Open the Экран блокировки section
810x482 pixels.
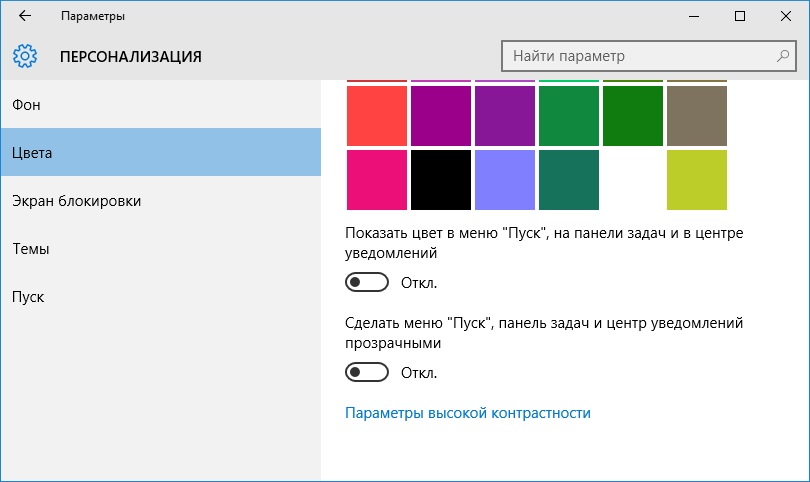coord(161,200)
